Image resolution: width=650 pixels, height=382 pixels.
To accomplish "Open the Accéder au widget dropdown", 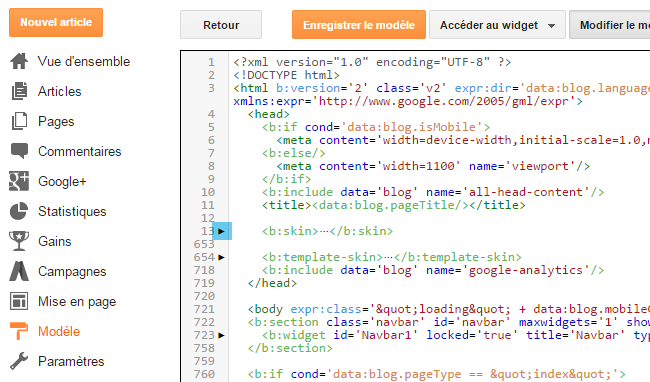I will (x=497, y=25).
